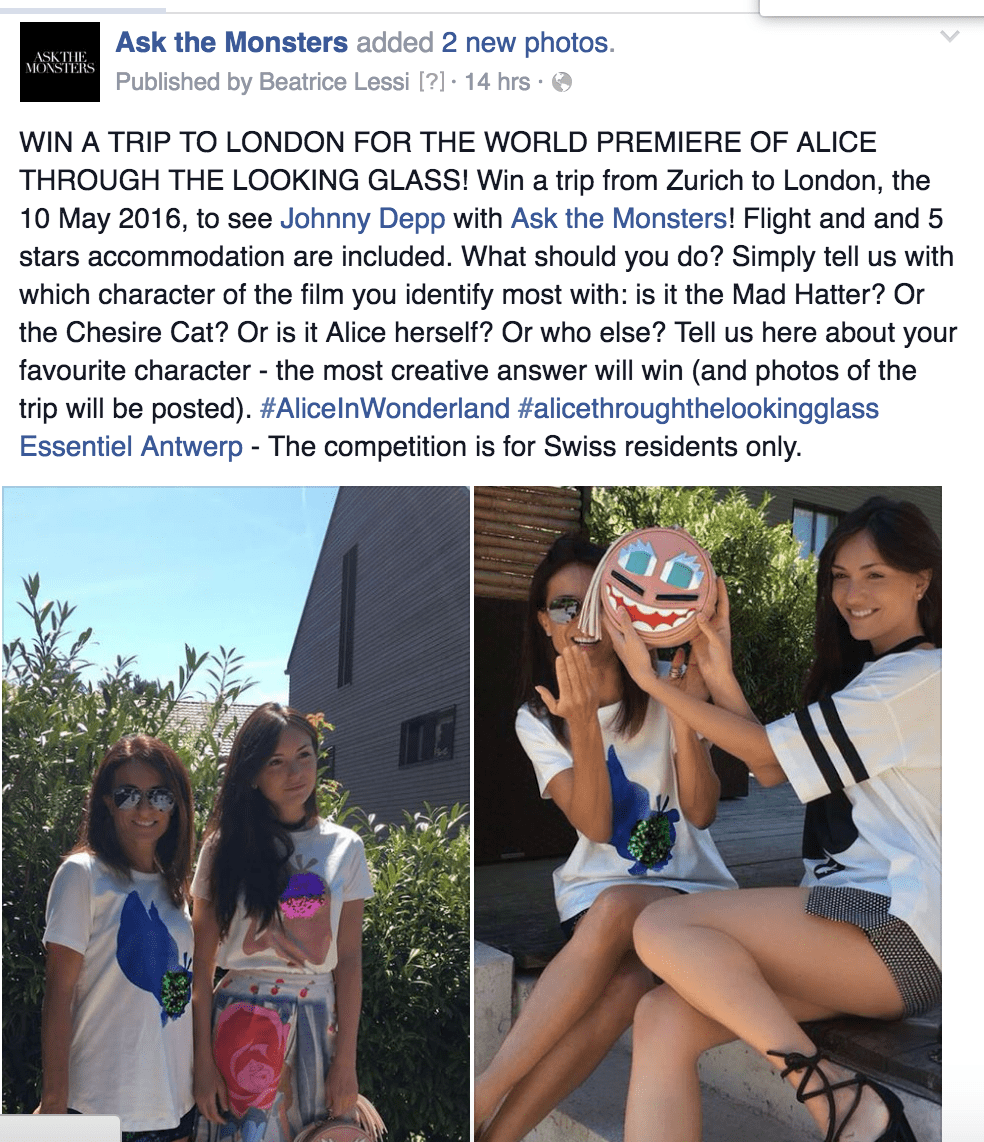Open the left photo of two women standing
984x1142 pixels.
(236, 814)
